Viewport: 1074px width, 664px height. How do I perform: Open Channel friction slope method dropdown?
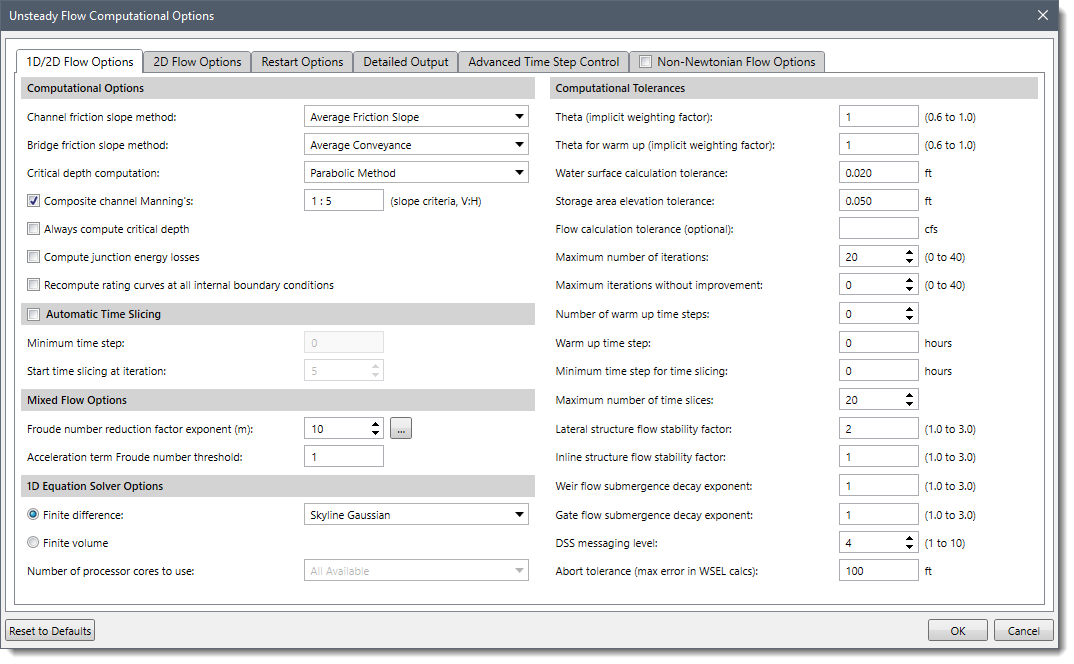pyautogui.click(x=416, y=117)
